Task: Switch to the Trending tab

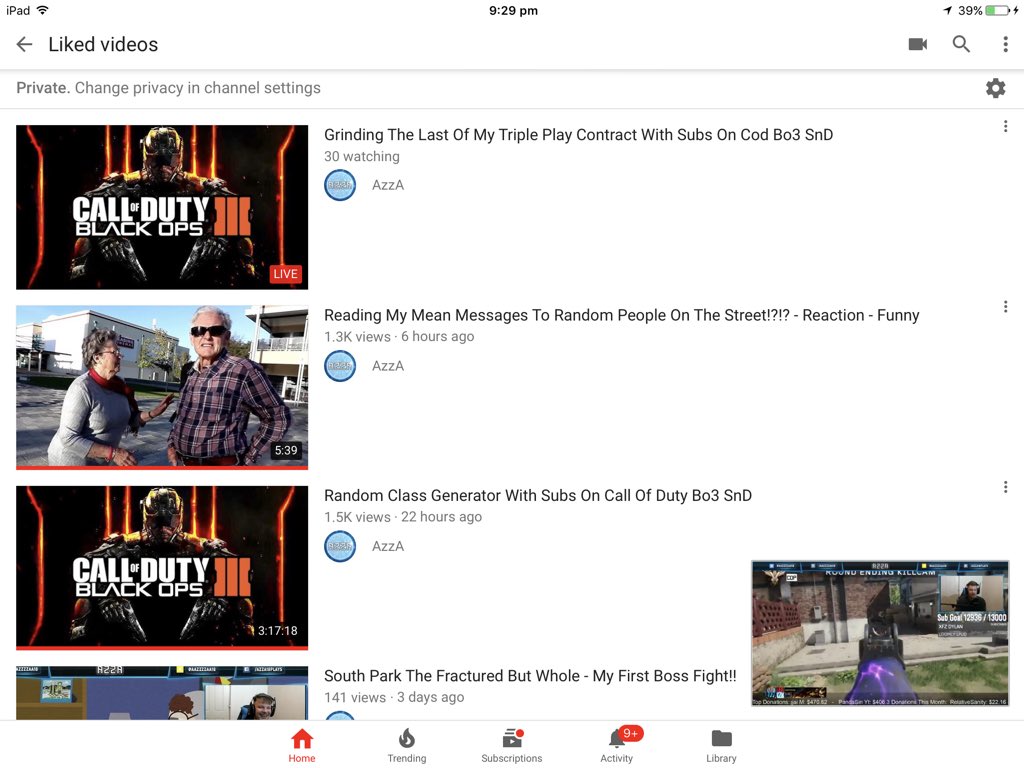Action: (406, 745)
